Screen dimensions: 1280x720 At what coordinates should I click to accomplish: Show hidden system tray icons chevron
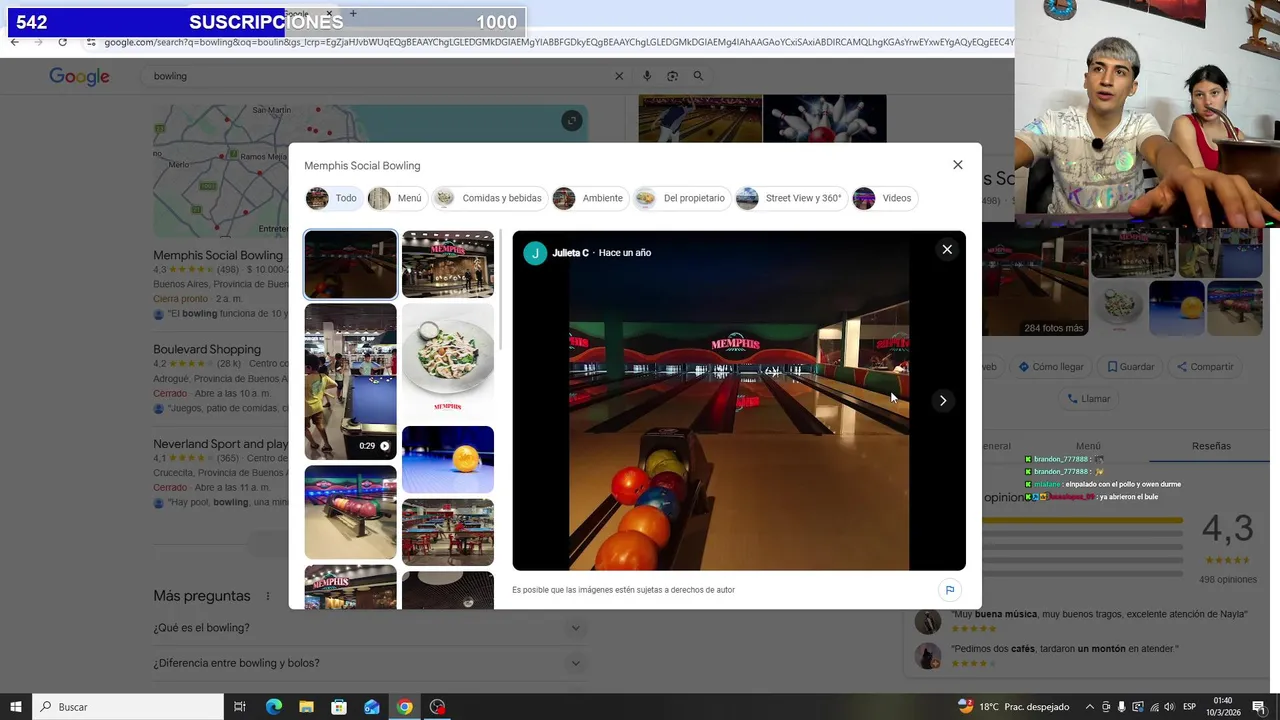click(x=1090, y=707)
